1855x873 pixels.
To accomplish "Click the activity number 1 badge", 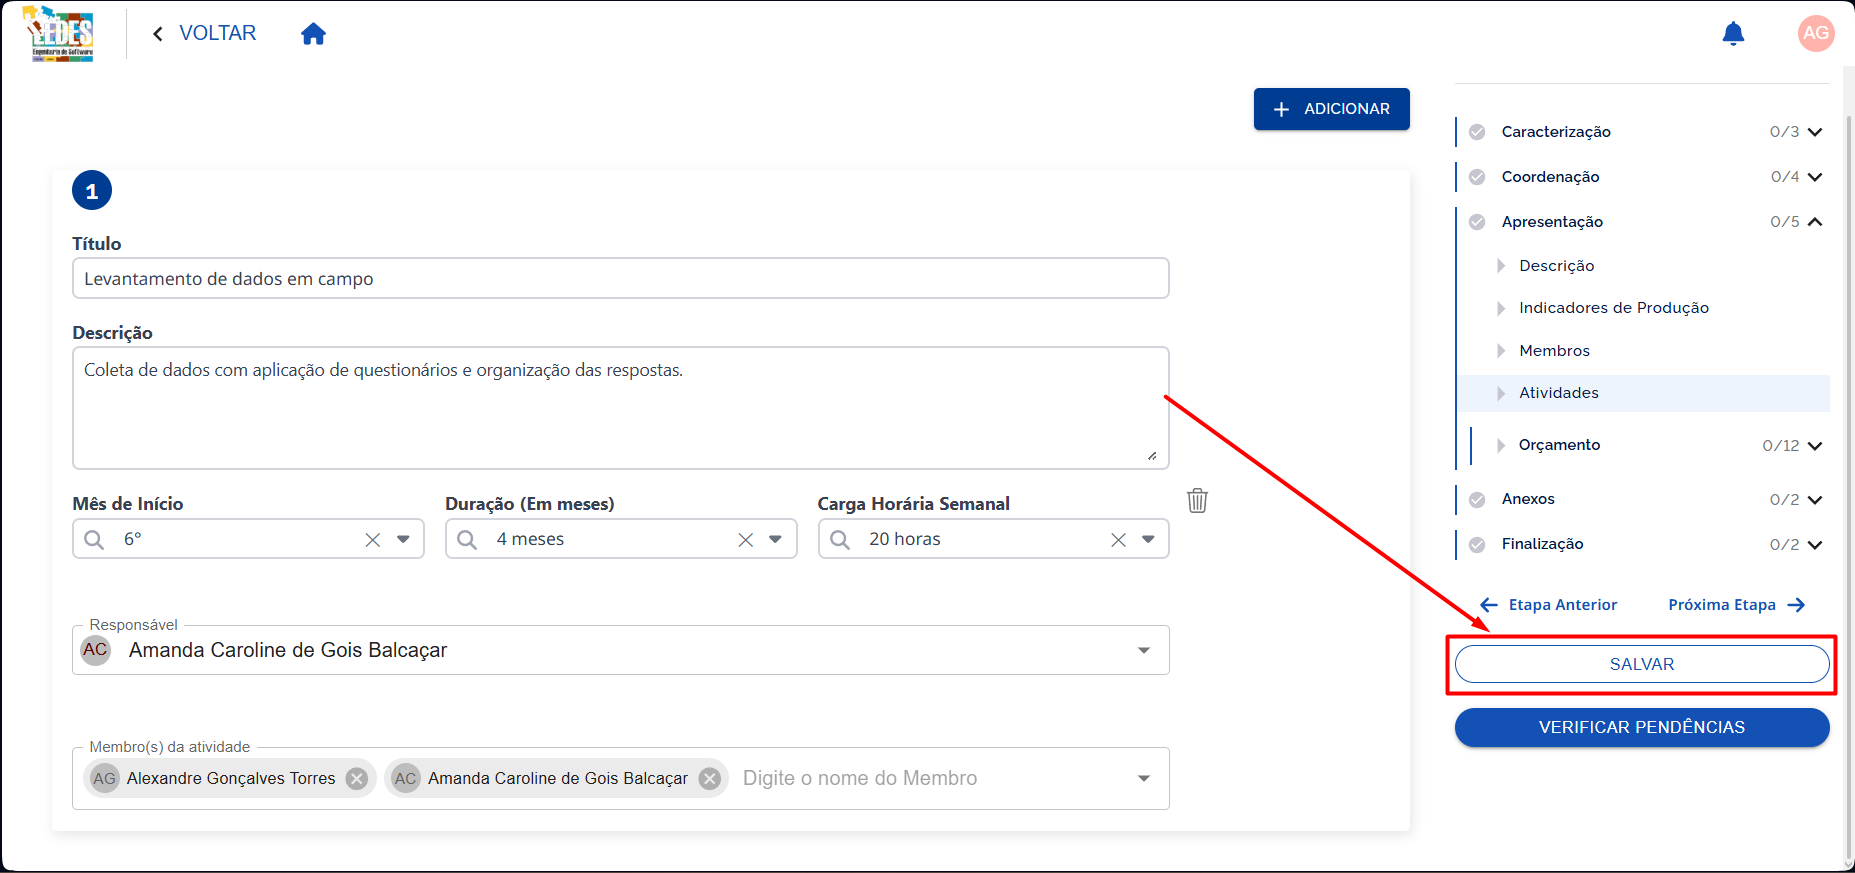I will click(x=92, y=191).
